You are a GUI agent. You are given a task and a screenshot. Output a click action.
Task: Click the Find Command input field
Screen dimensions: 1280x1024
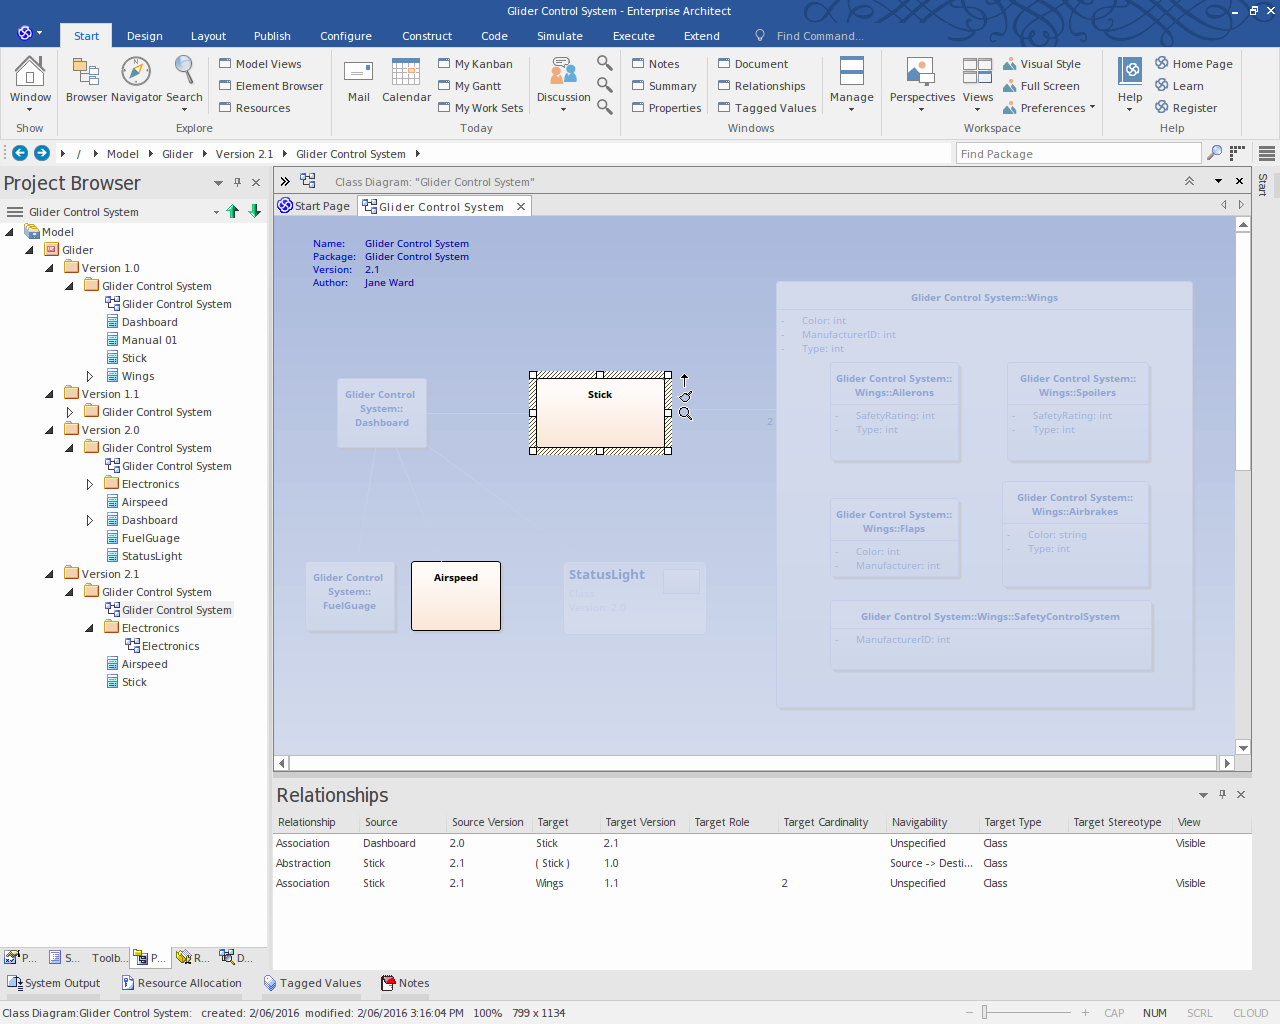click(820, 35)
